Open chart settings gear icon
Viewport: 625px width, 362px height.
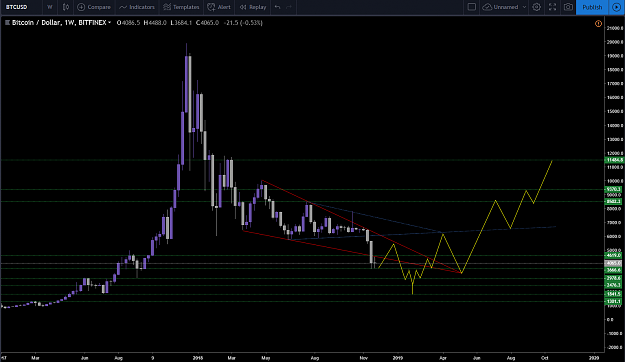pos(537,7)
